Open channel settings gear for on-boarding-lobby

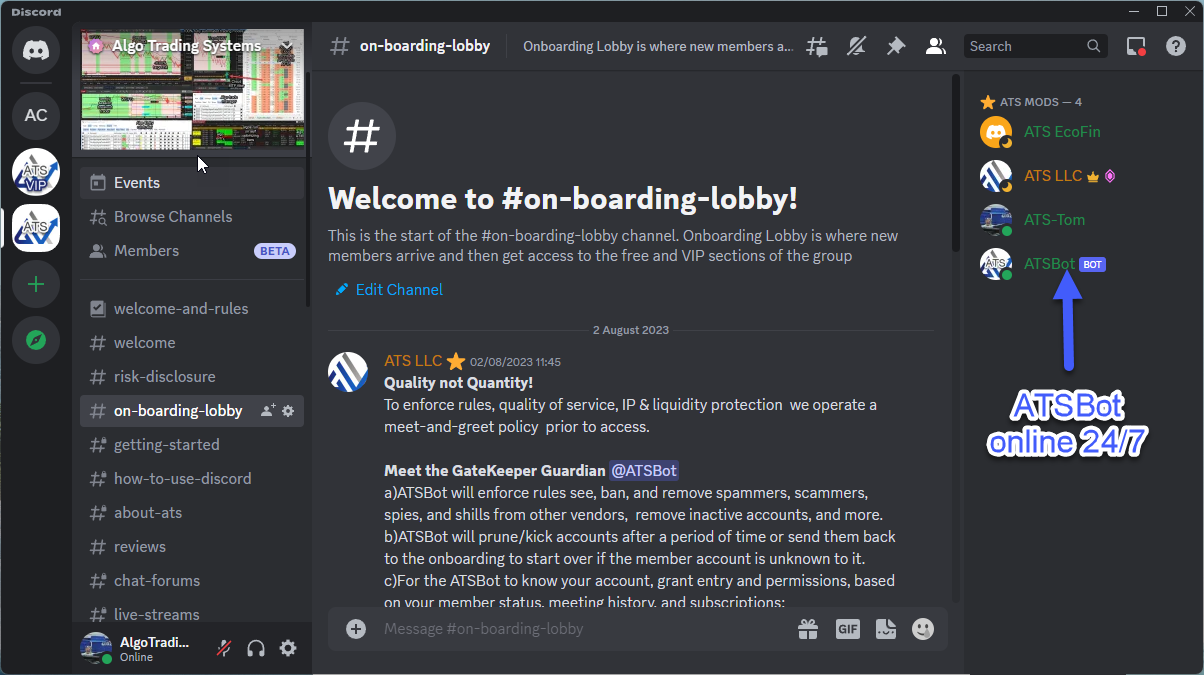click(x=288, y=410)
